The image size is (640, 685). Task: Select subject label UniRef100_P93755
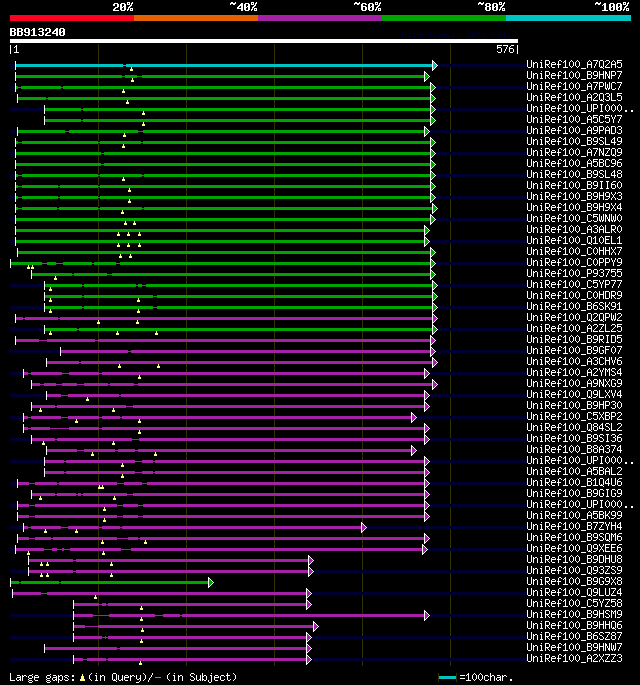point(574,273)
